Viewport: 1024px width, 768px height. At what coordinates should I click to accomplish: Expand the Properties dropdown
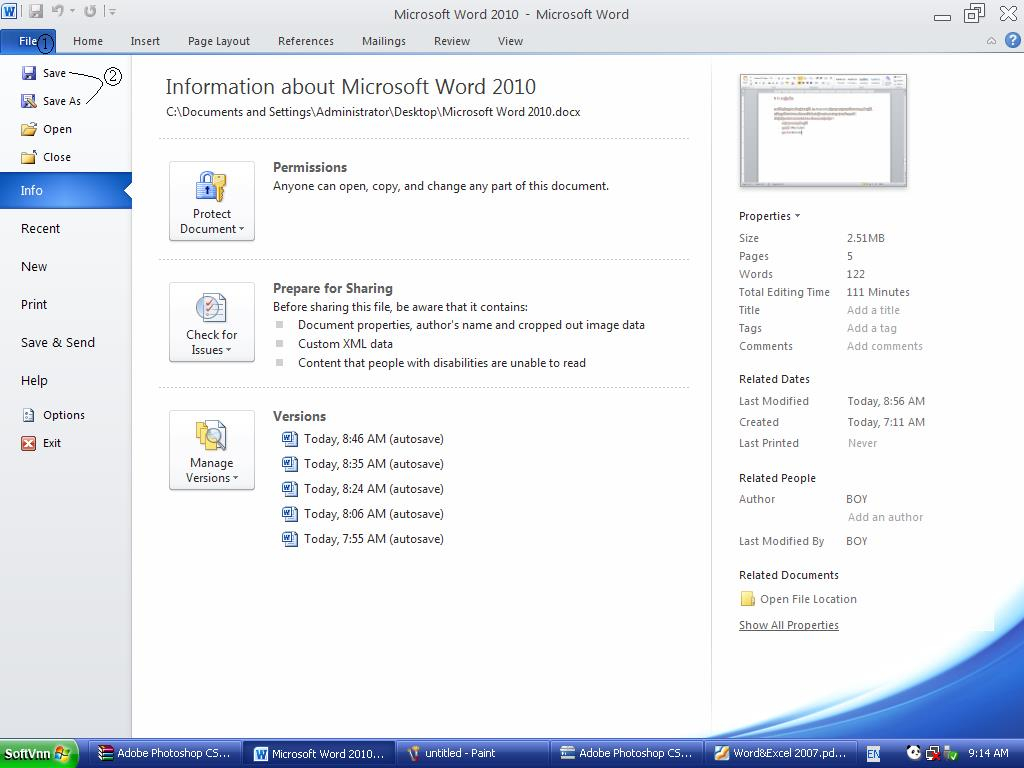(x=769, y=216)
